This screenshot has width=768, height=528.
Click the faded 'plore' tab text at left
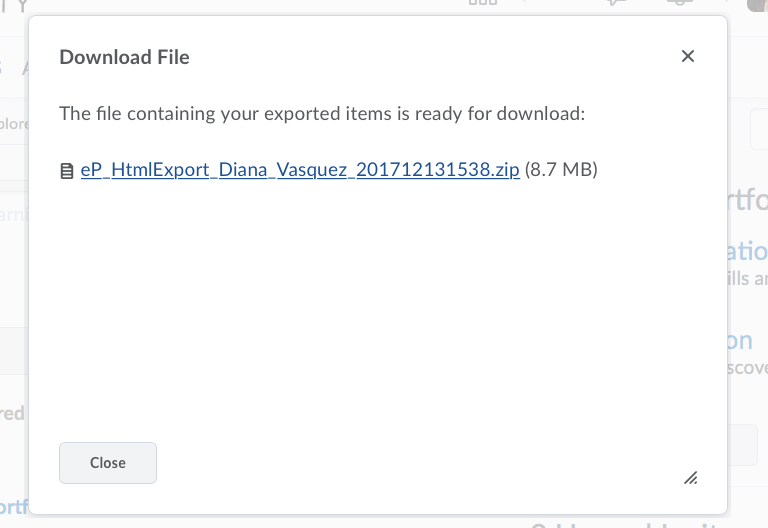[x=14, y=124]
